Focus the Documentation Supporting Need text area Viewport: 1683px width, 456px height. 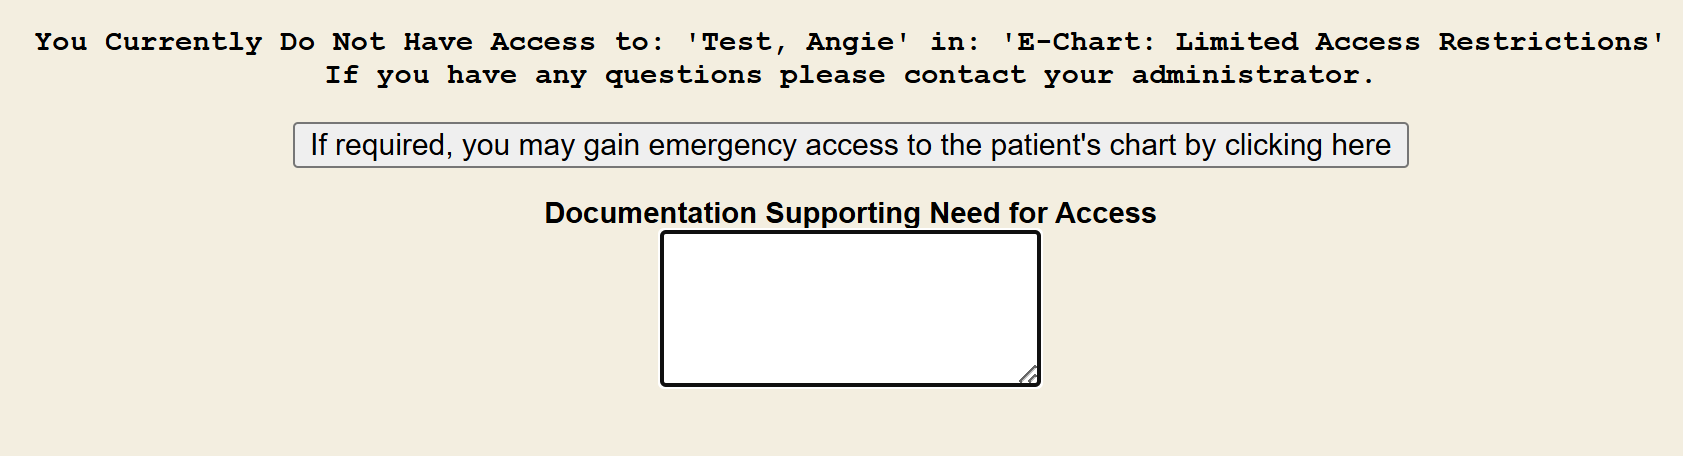tap(850, 308)
